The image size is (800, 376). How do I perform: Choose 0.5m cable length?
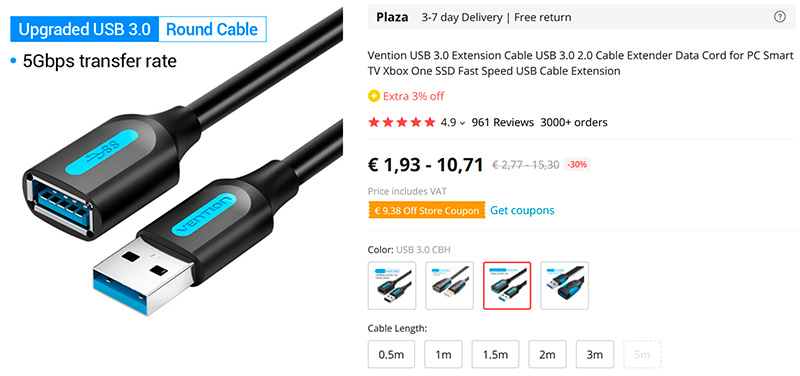point(391,355)
